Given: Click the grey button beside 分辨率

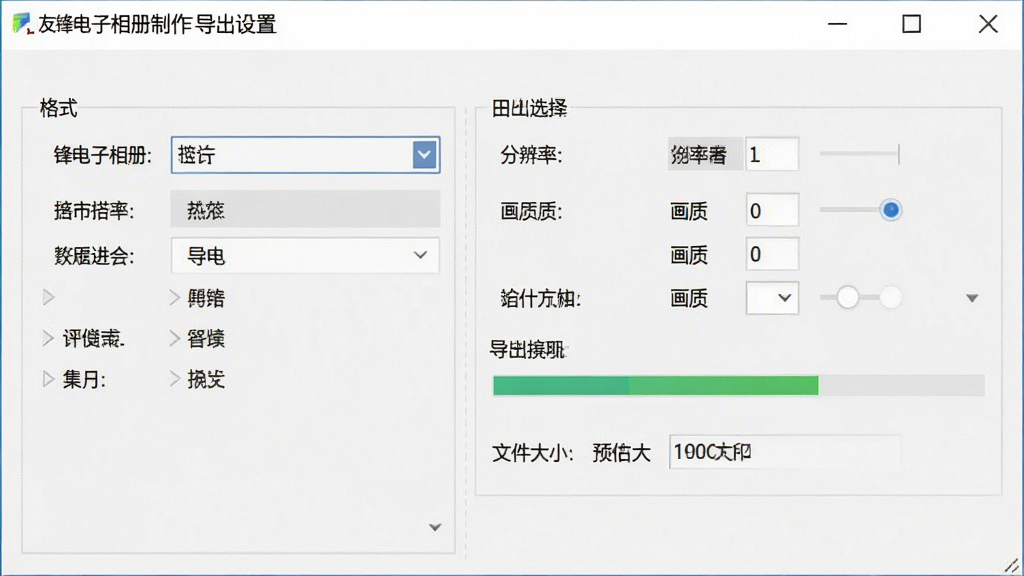Looking at the screenshot, I should [705, 155].
